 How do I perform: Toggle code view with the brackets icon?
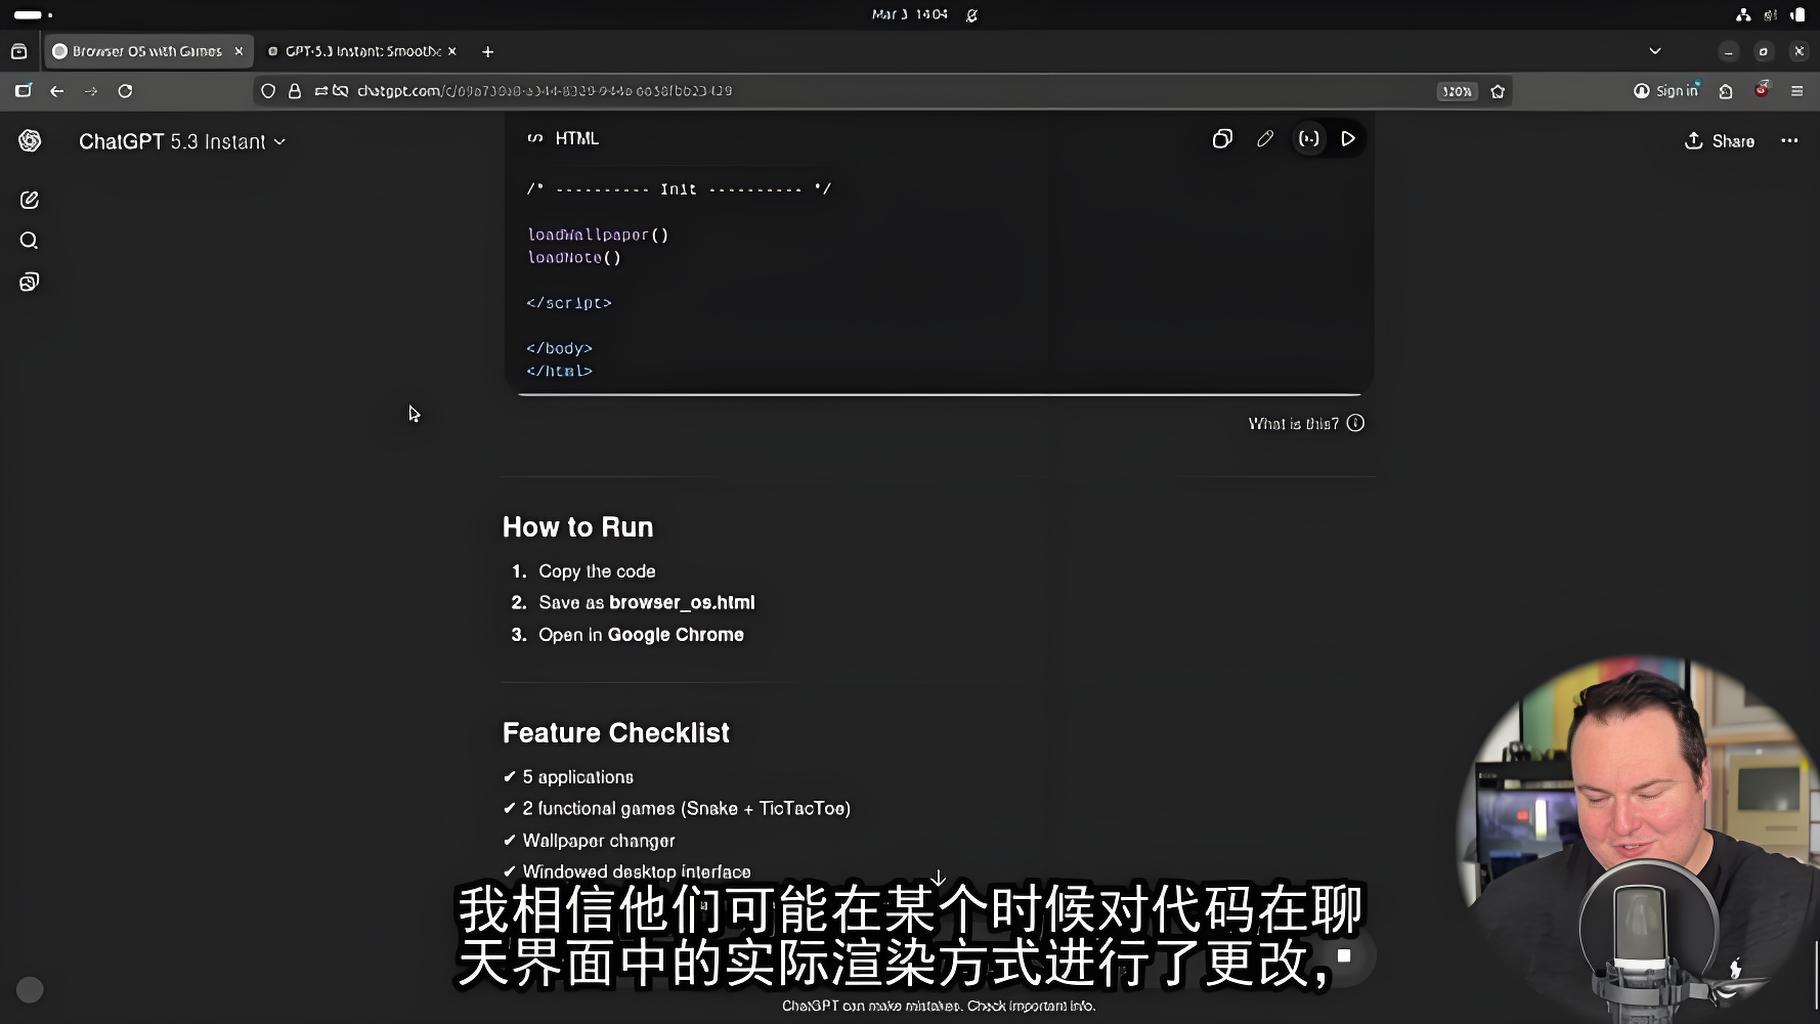click(1308, 139)
